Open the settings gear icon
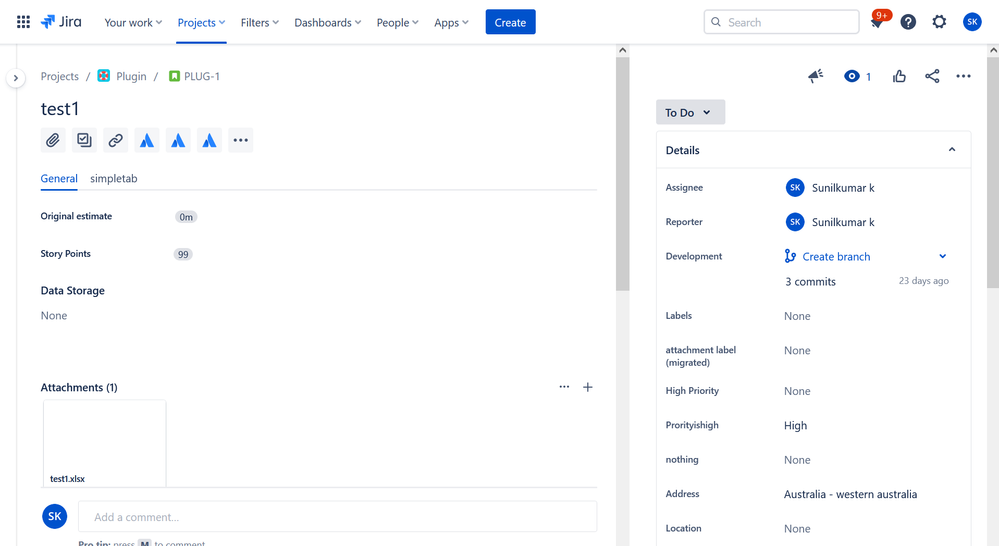 click(939, 22)
